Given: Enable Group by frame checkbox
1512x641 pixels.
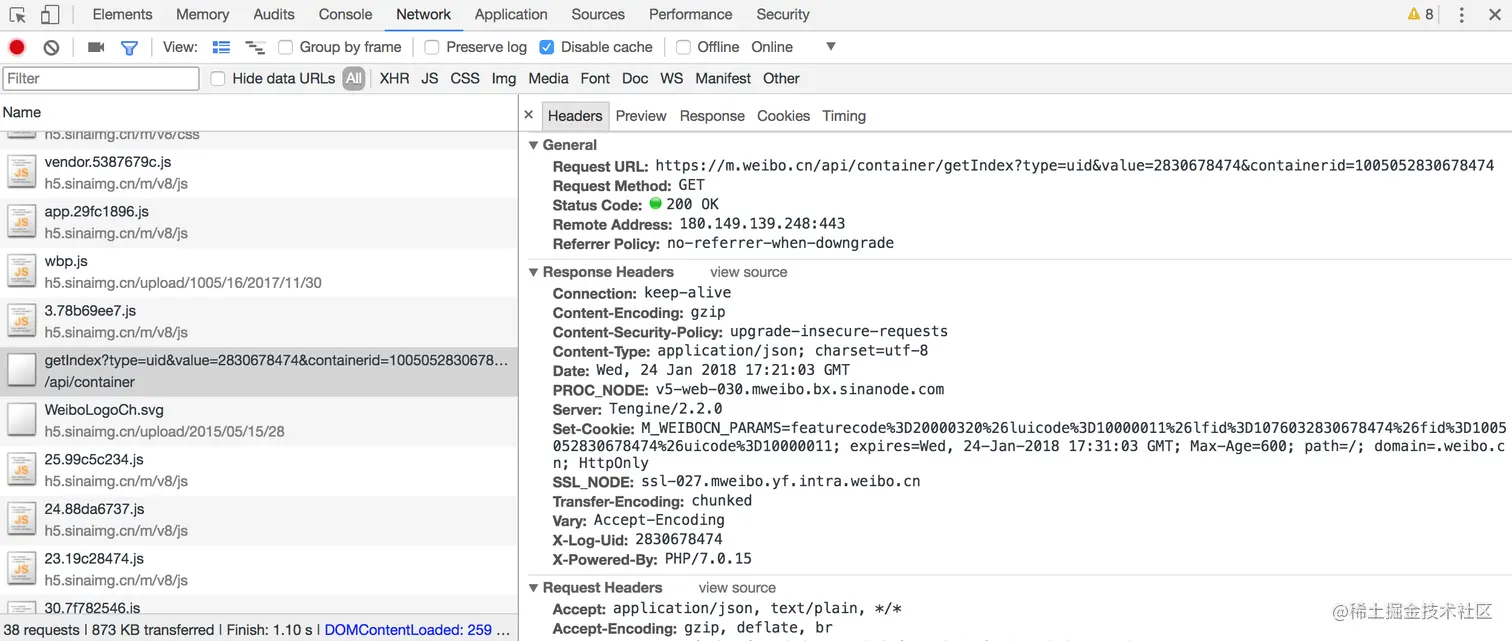Looking at the screenshot, I should 286,47.
